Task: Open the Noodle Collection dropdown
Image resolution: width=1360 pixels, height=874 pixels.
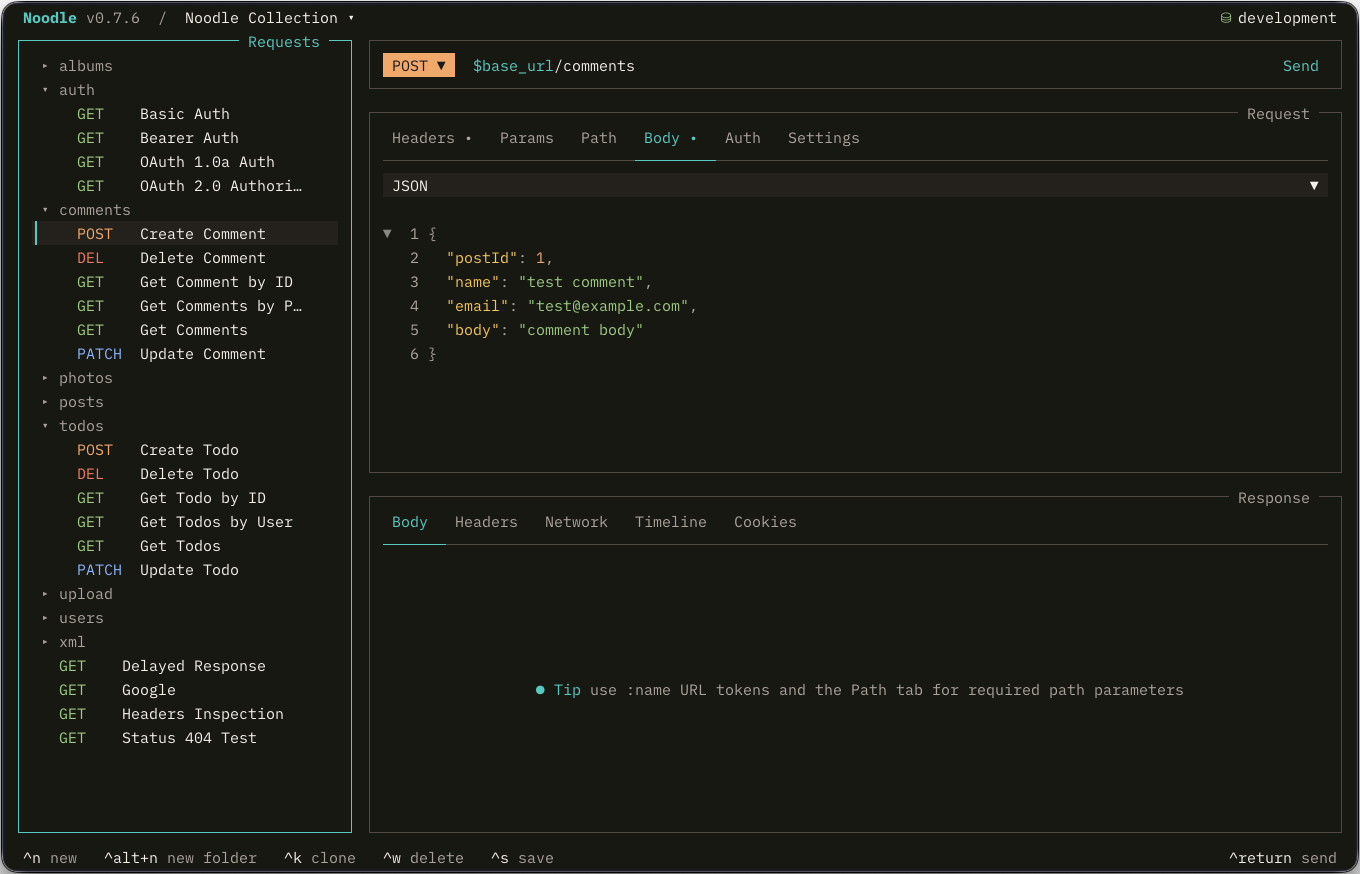Action: click(270, 18)
